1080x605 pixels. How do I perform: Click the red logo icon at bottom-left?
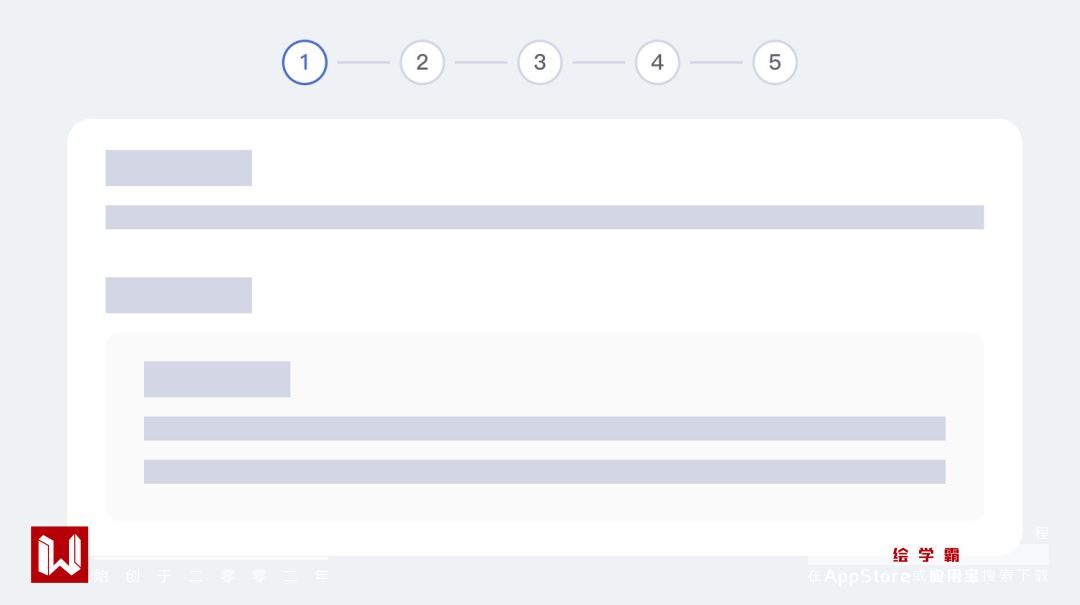click(59, 554)
